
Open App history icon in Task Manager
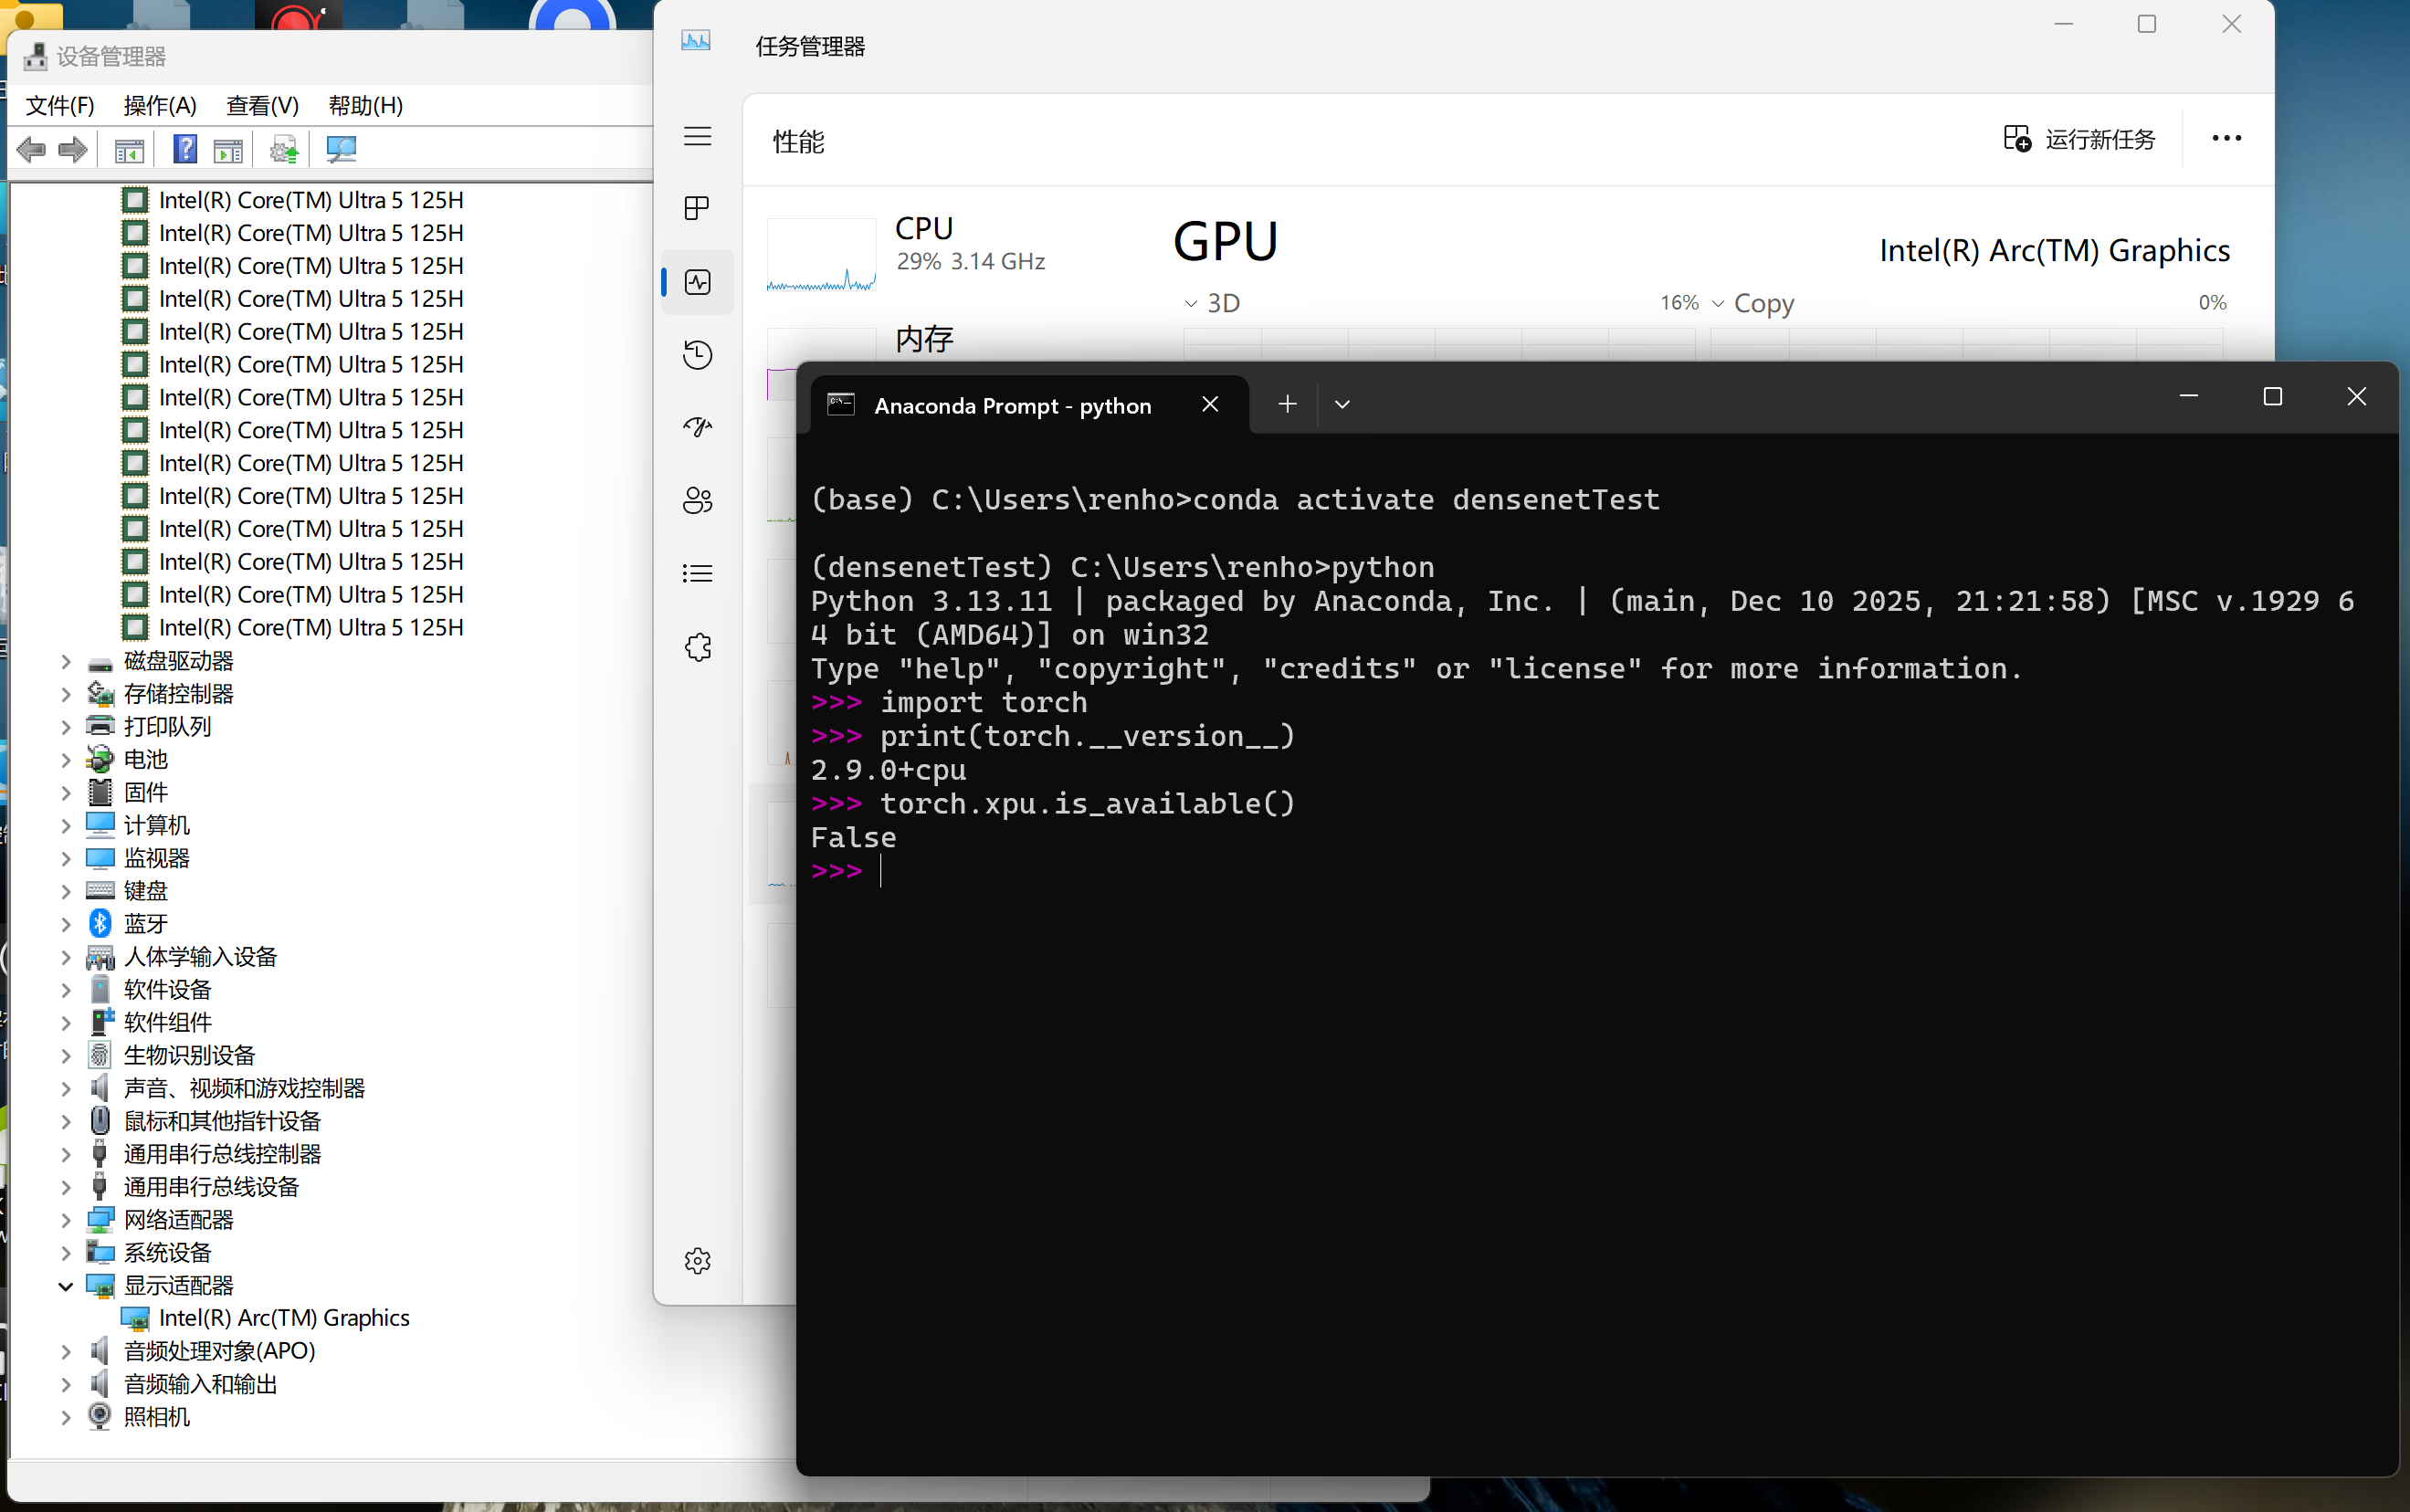coord(697,355)
